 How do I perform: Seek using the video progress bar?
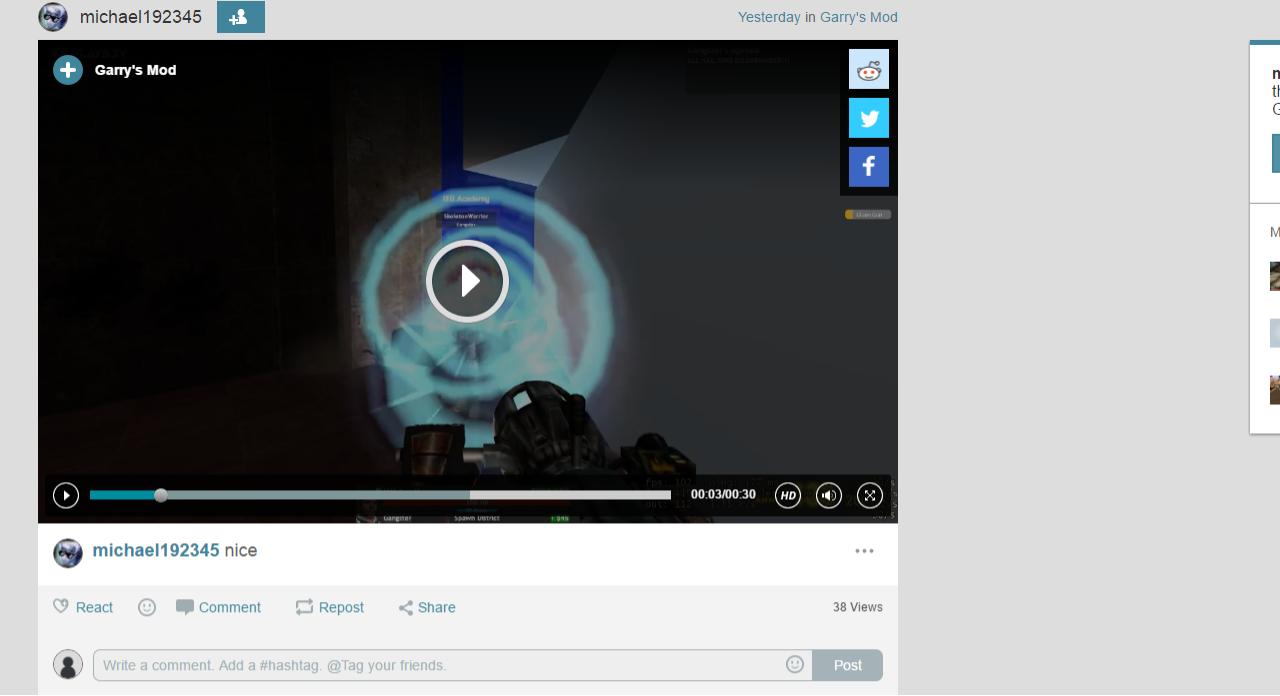(380, 495)
